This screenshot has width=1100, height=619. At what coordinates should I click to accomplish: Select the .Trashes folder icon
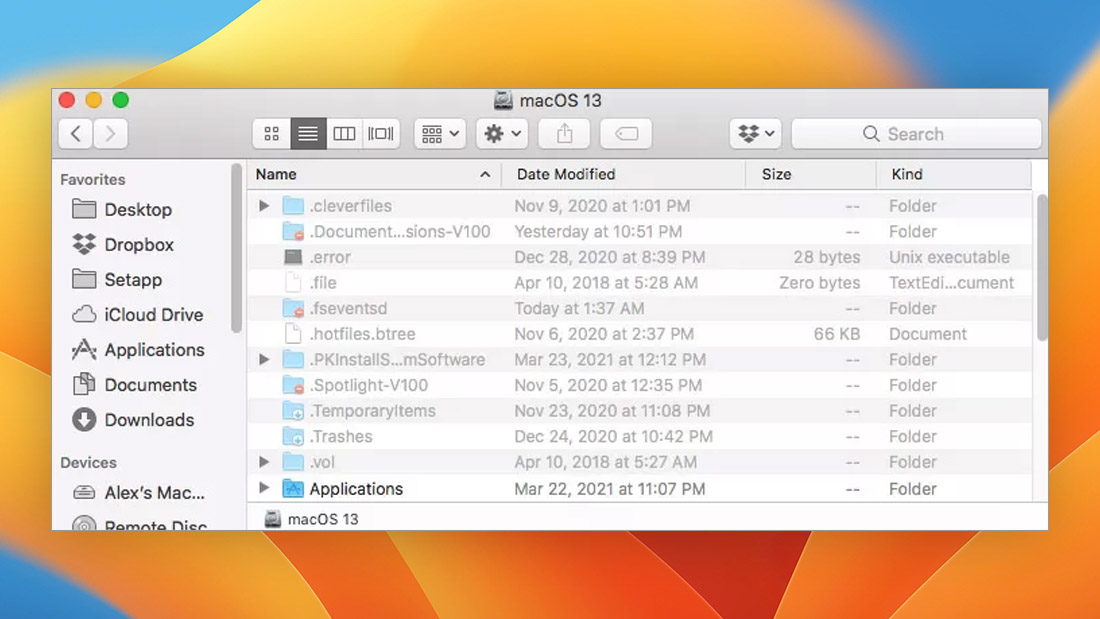click(293, 437)
